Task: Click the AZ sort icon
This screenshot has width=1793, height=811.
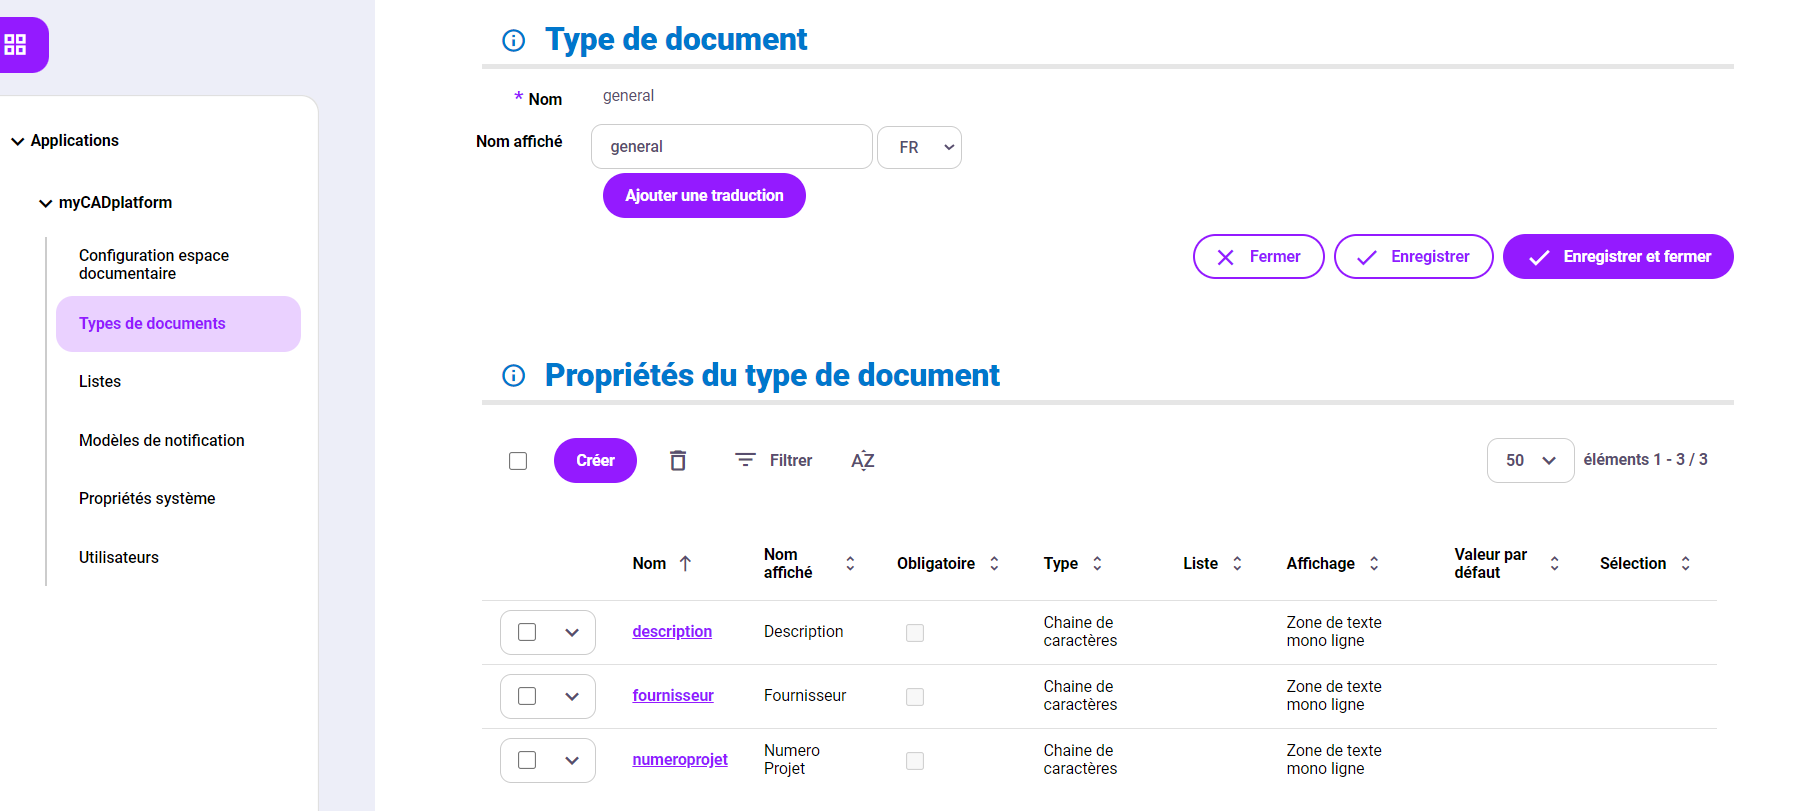Action: click(x=862, y=460)
